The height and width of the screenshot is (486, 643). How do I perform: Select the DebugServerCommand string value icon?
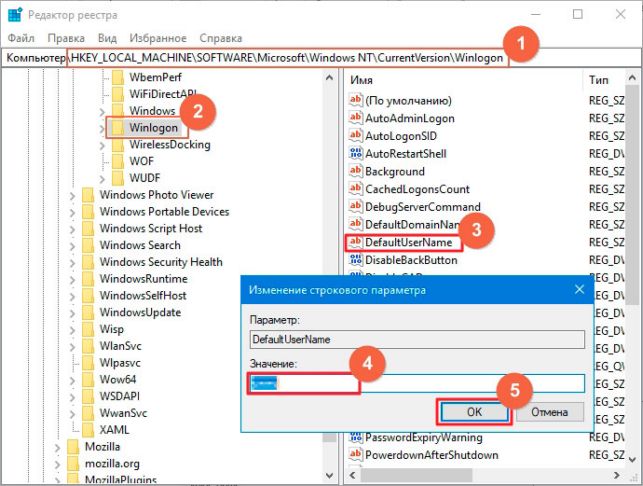[x=356, y=206]
